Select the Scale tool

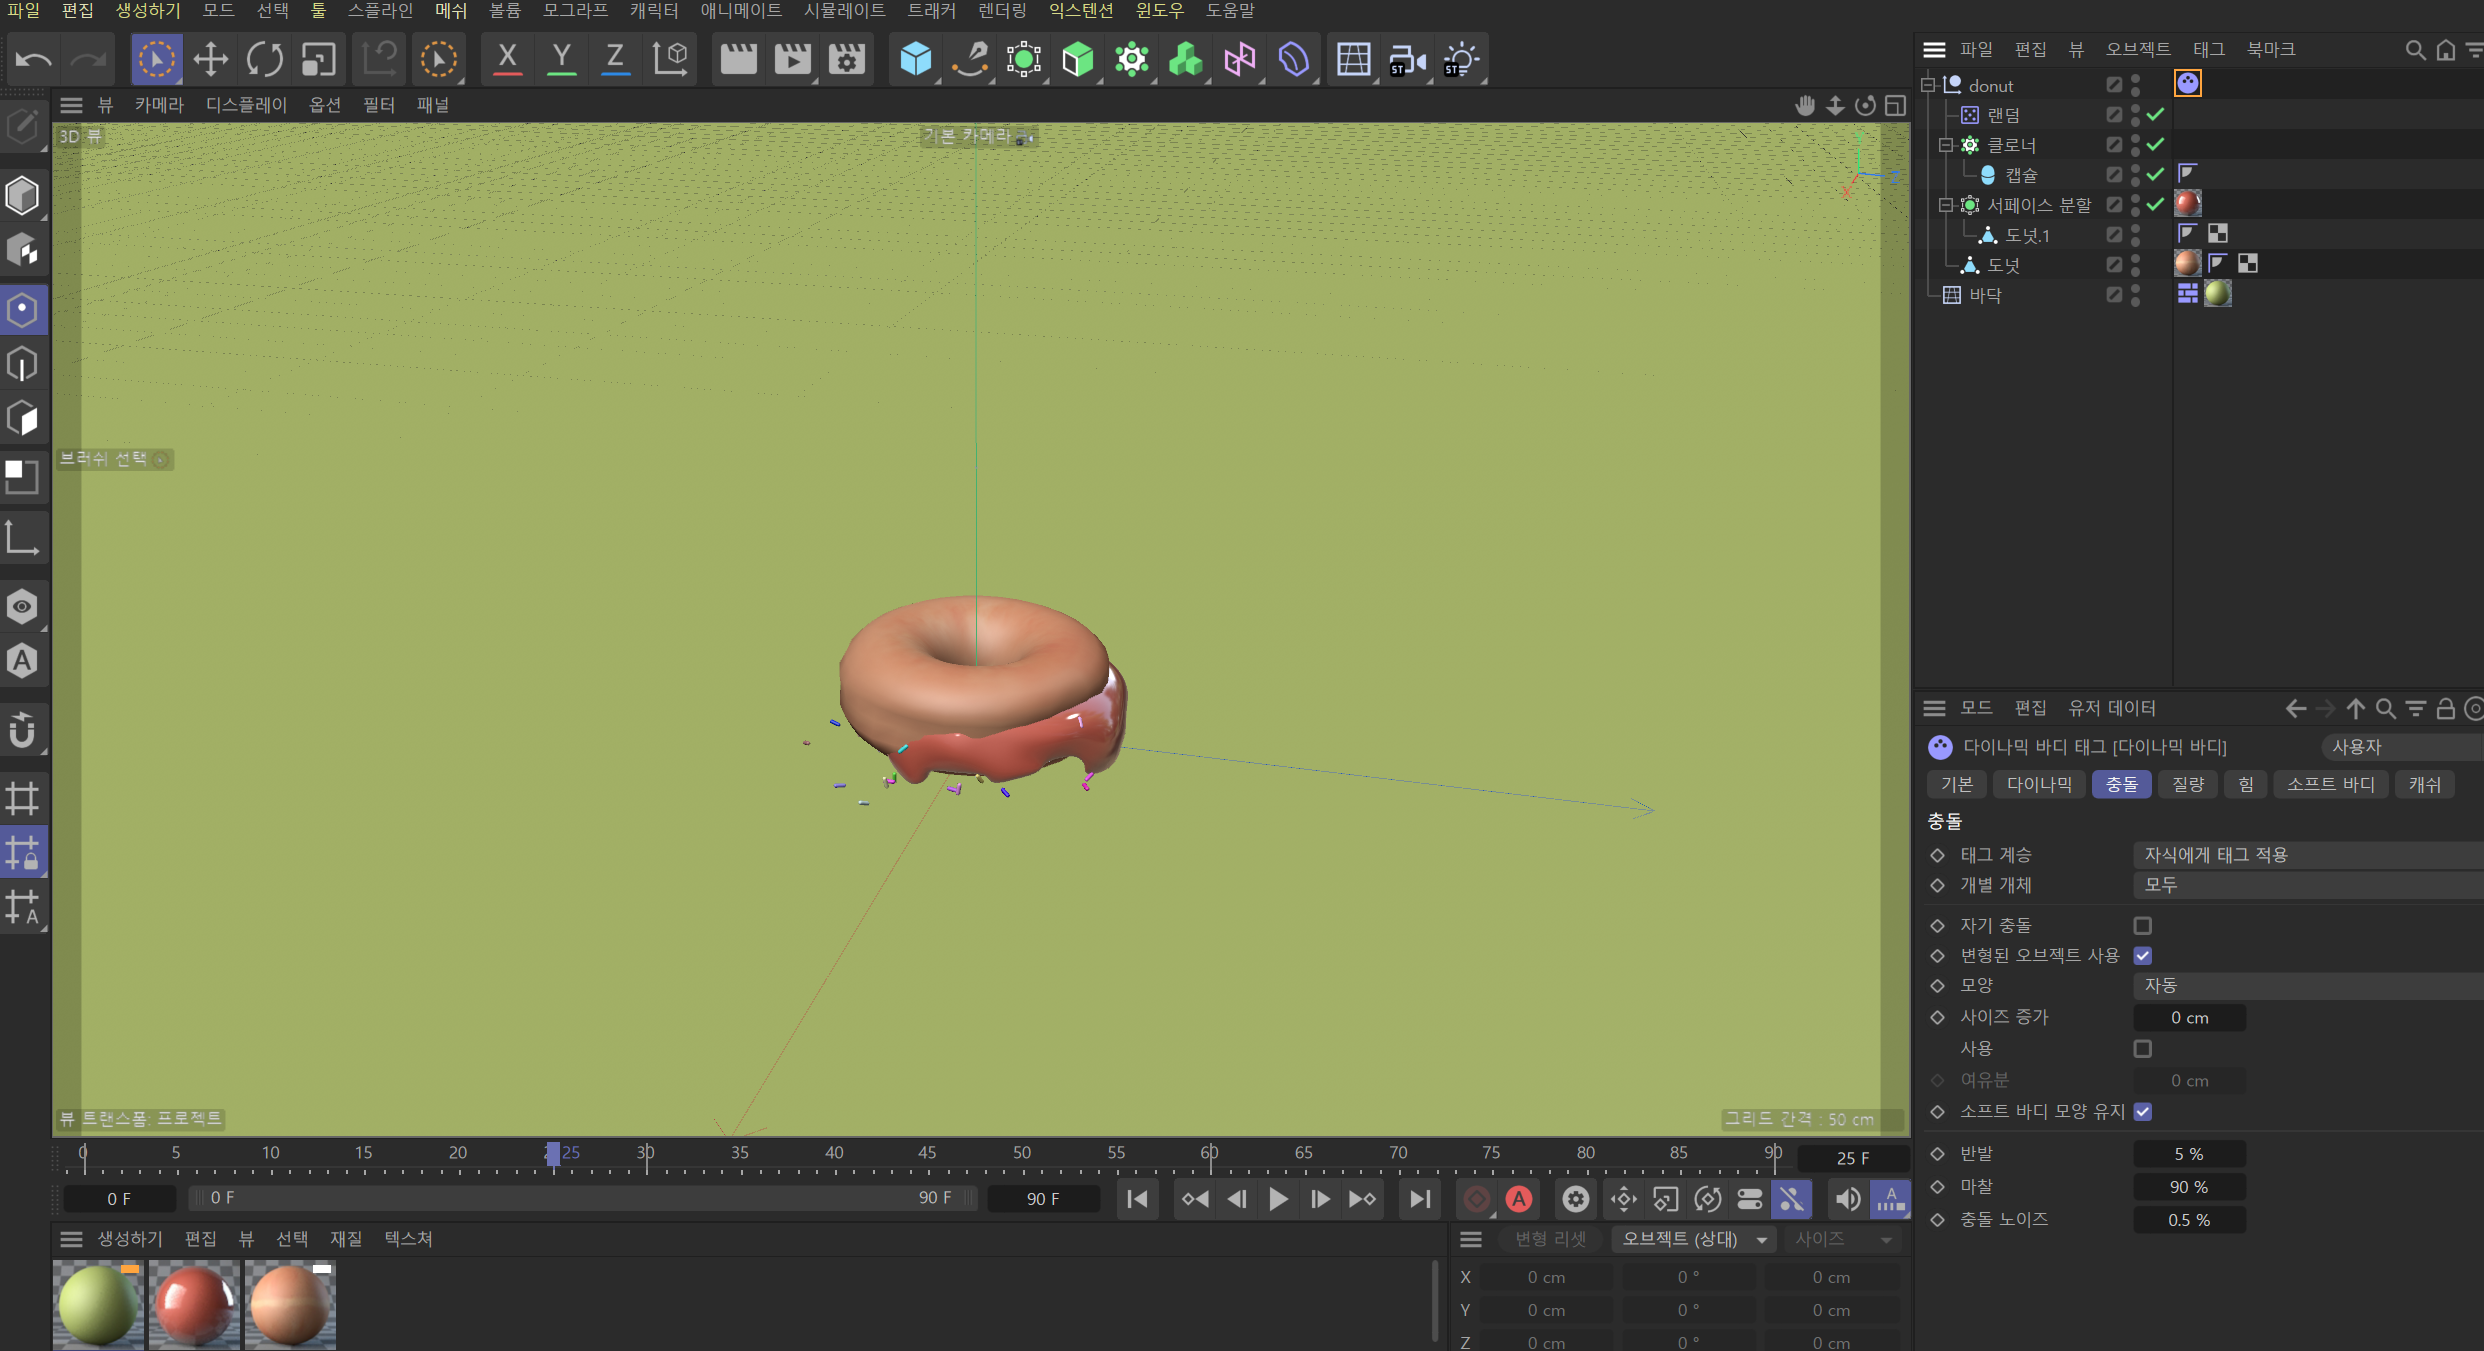pyautogui.click(x=318, y=60)
